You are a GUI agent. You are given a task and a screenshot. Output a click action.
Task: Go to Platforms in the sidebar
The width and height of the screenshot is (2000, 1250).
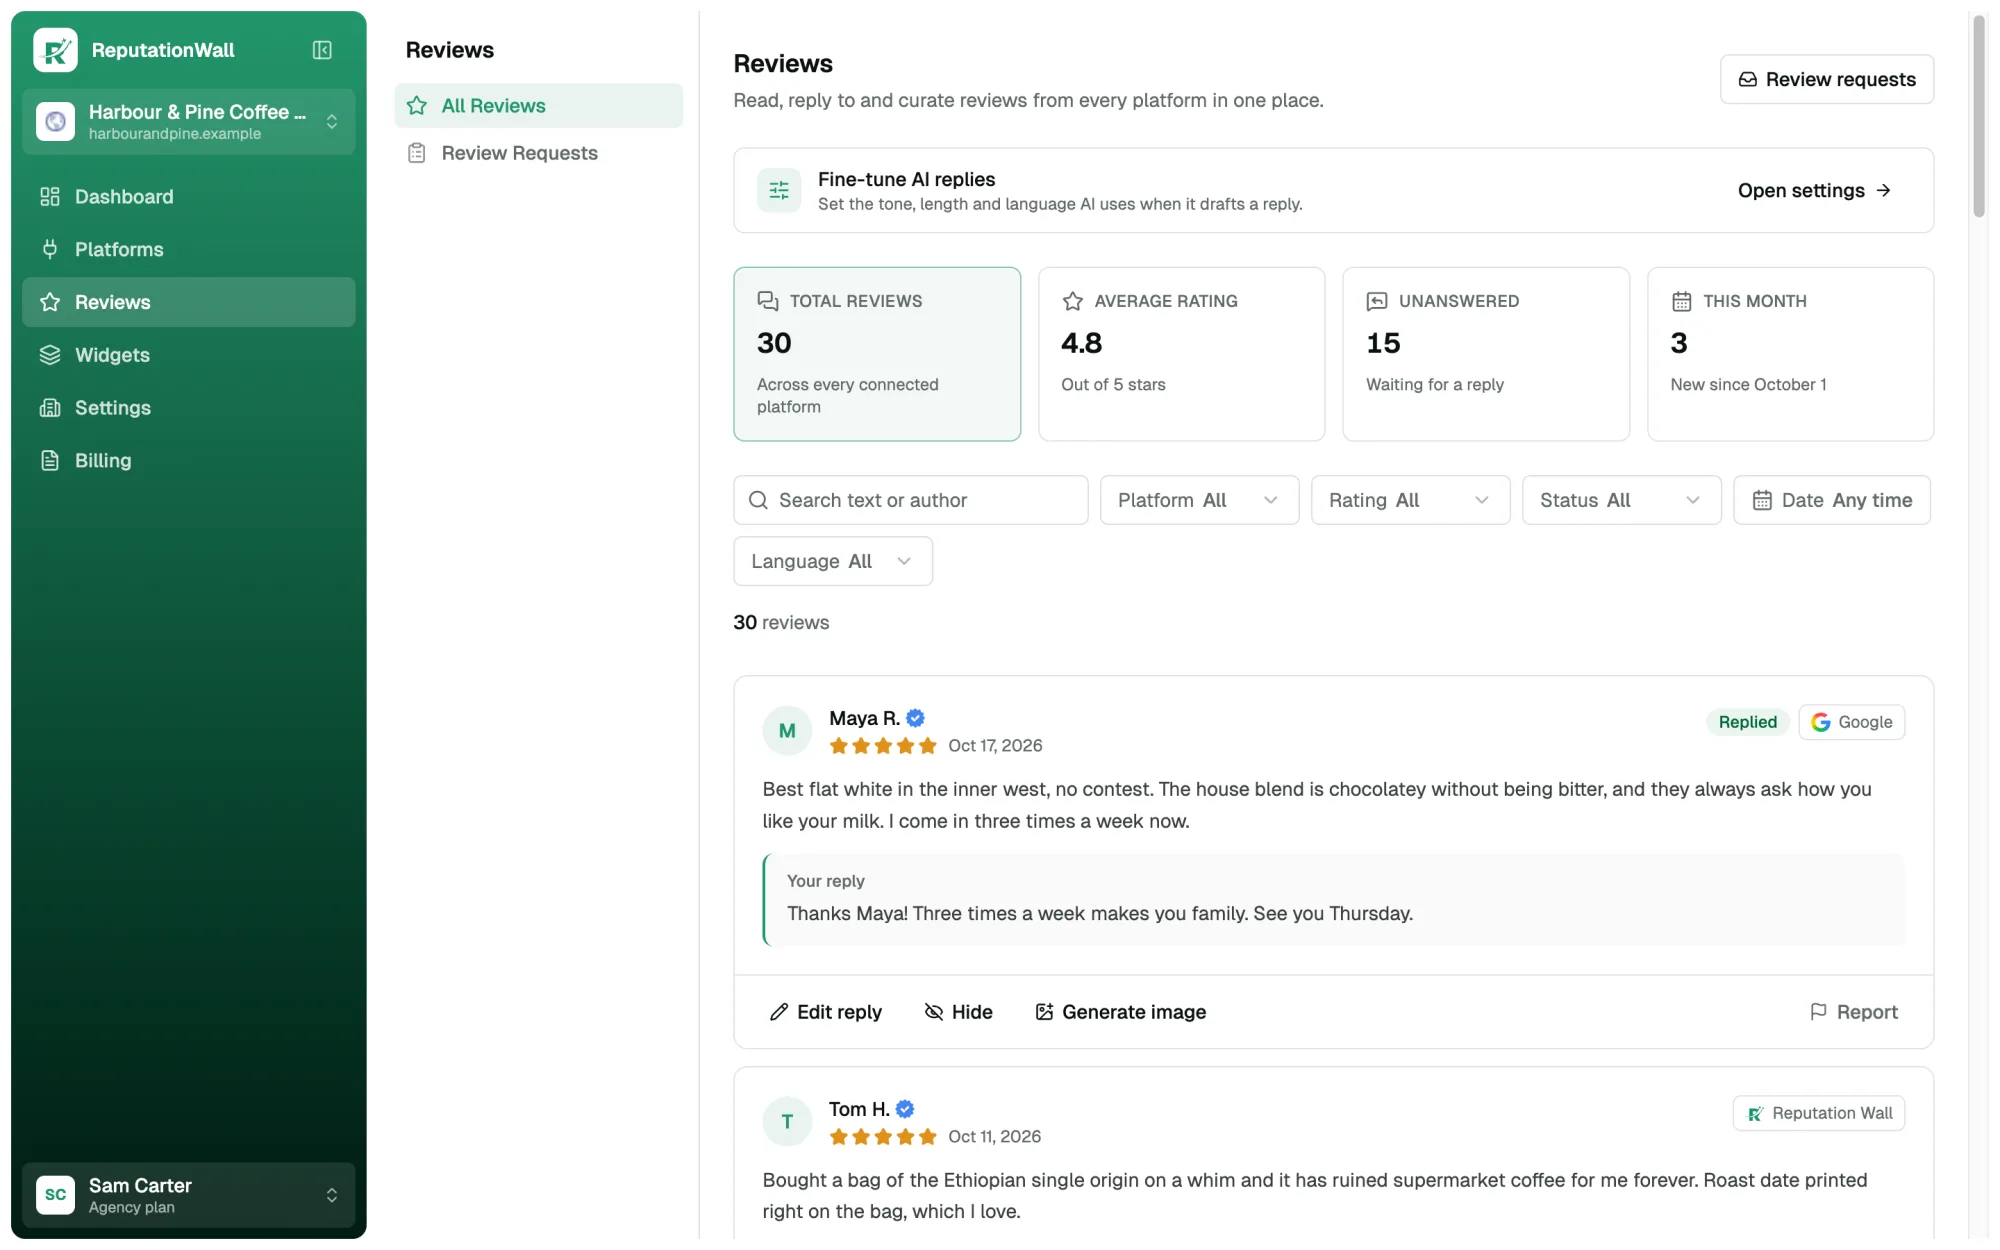click(x=188, y=250)
